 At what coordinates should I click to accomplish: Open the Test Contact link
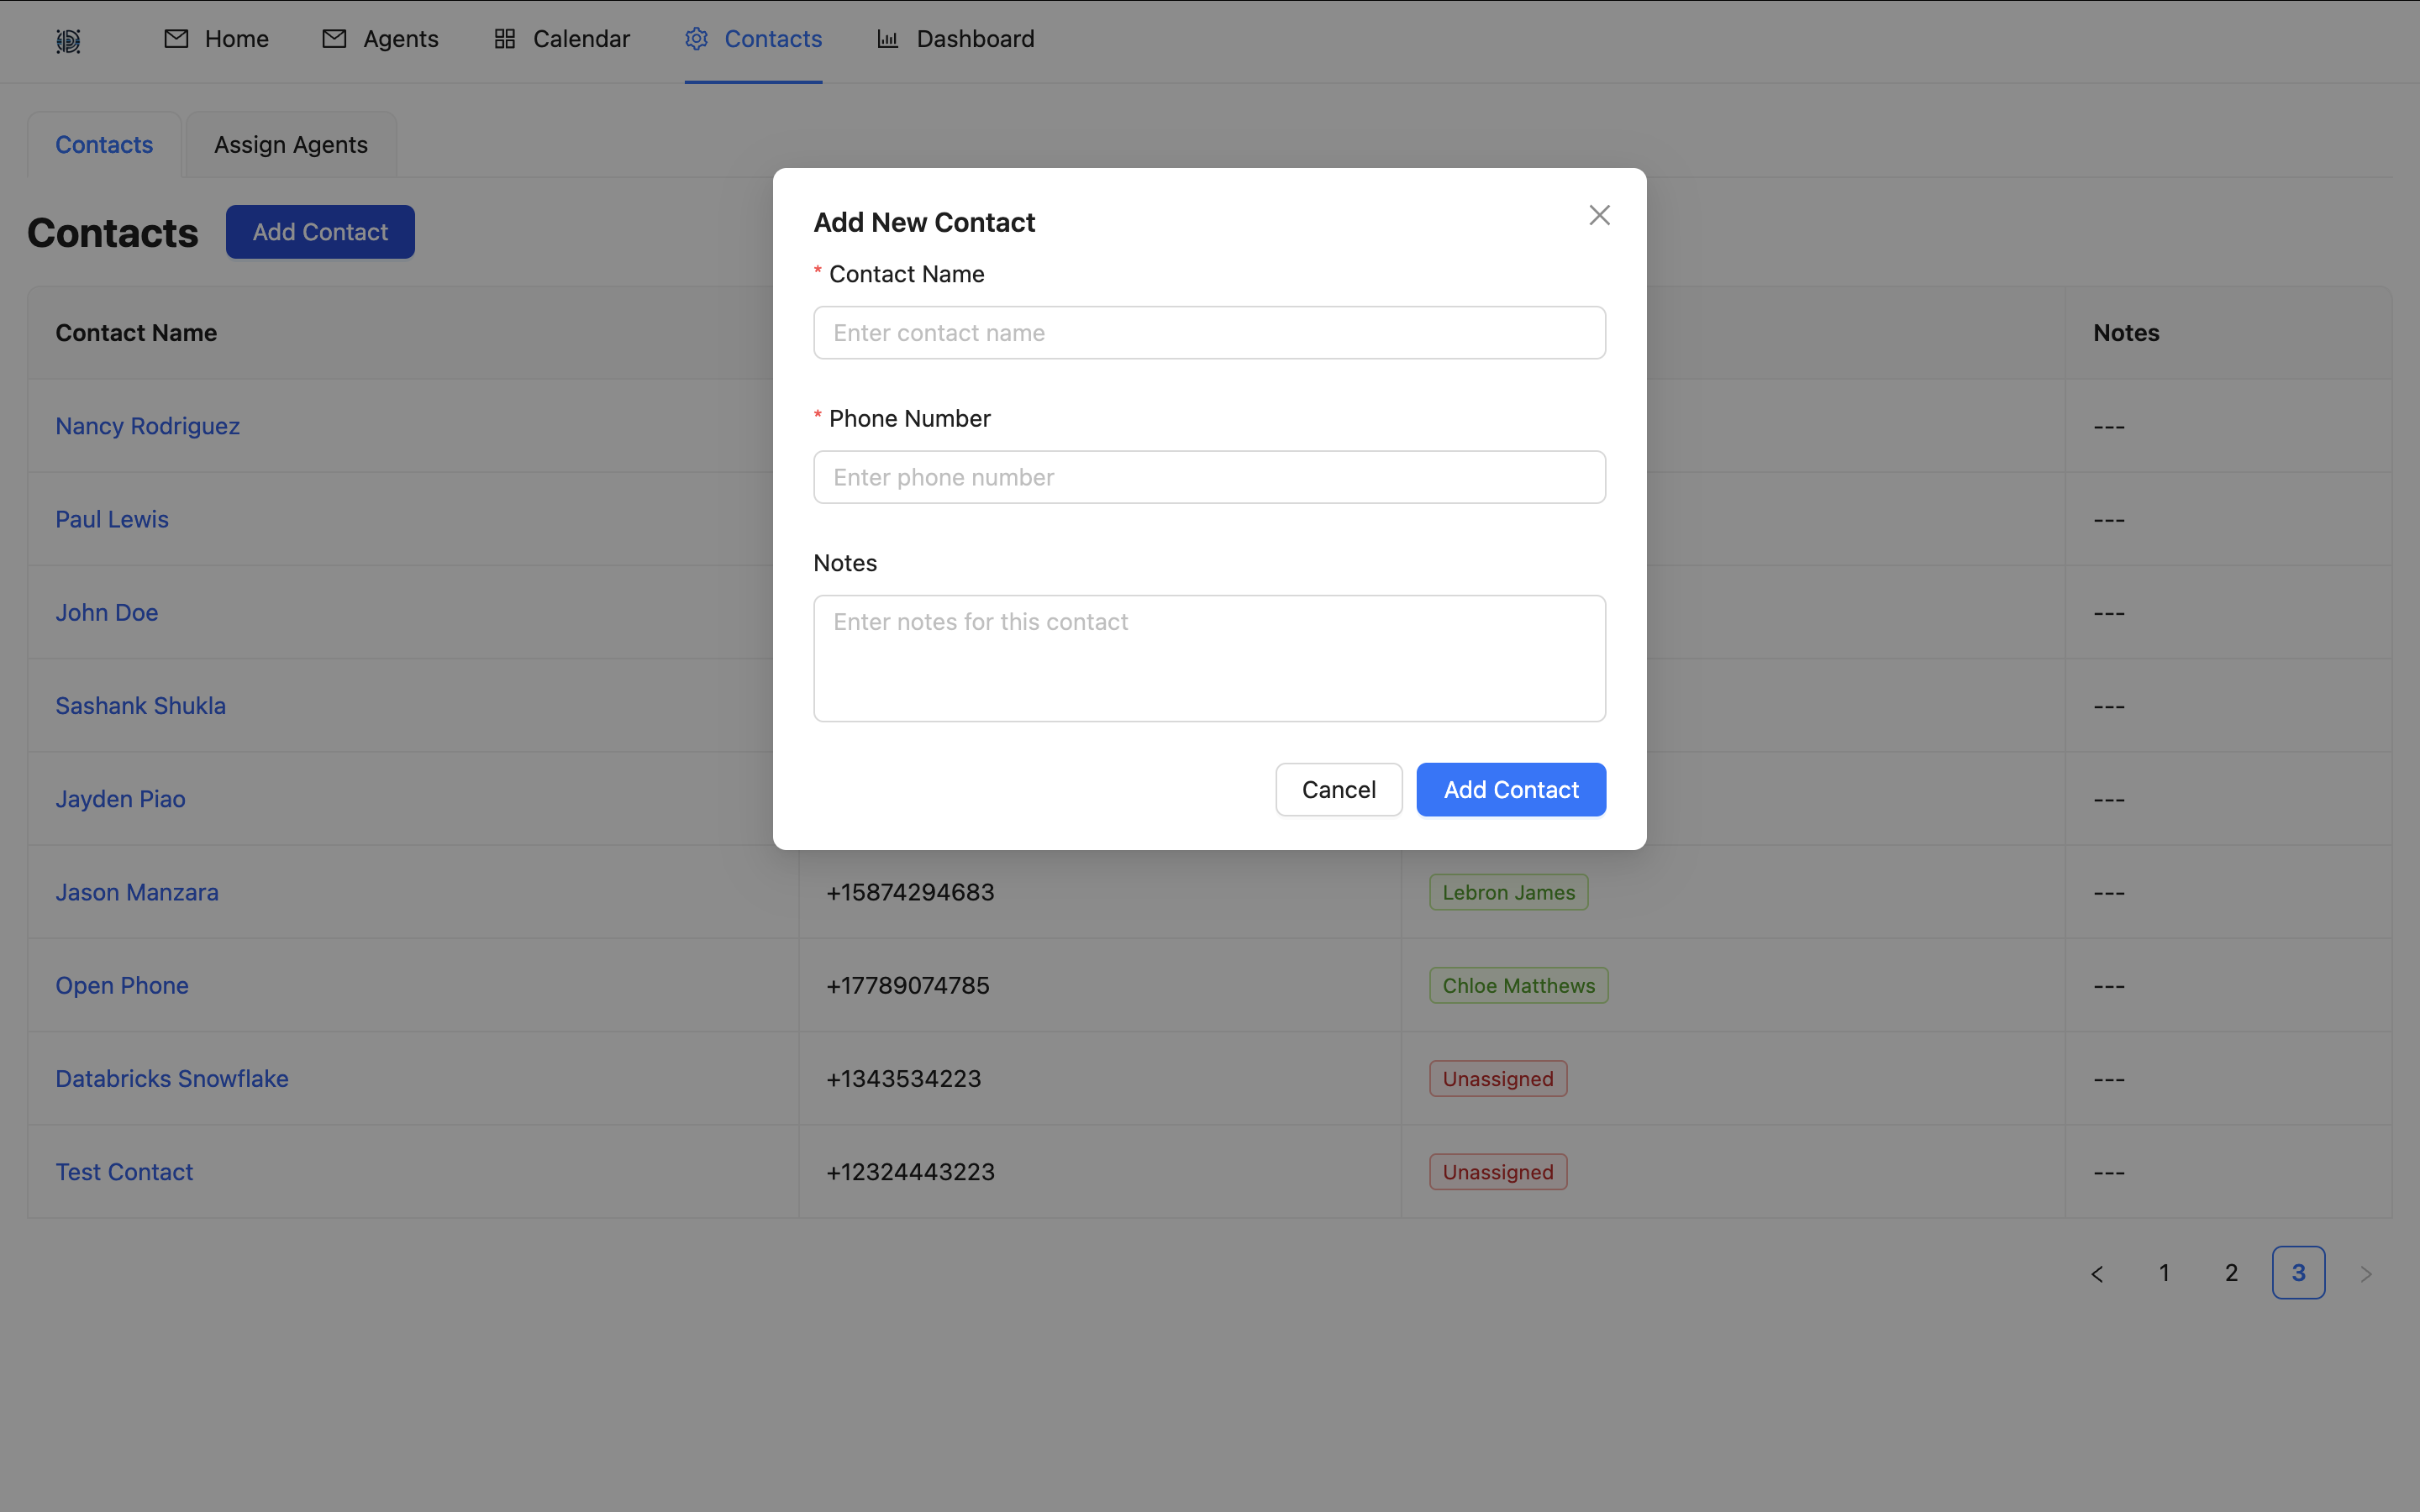[124, 1172]
